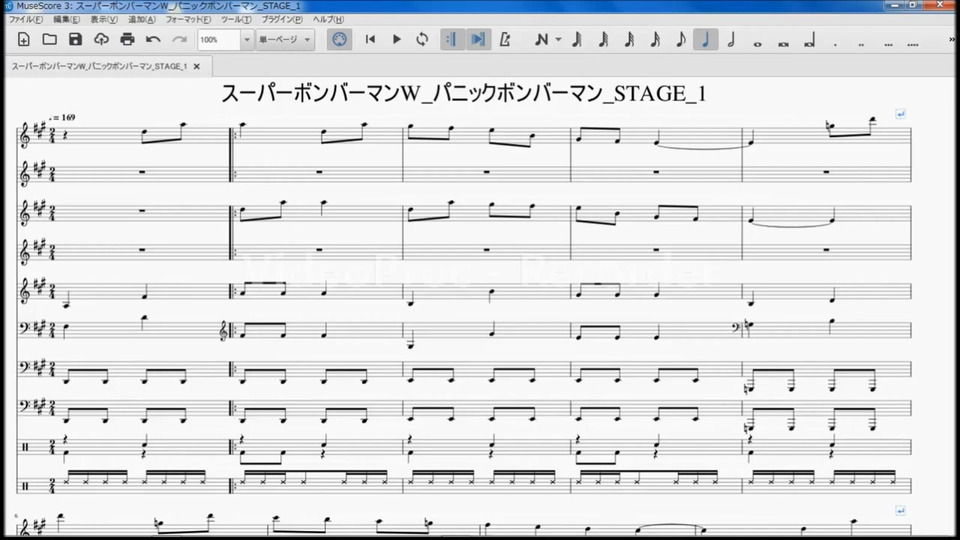Click the system break icon on the second system

(x=900, y=511)
